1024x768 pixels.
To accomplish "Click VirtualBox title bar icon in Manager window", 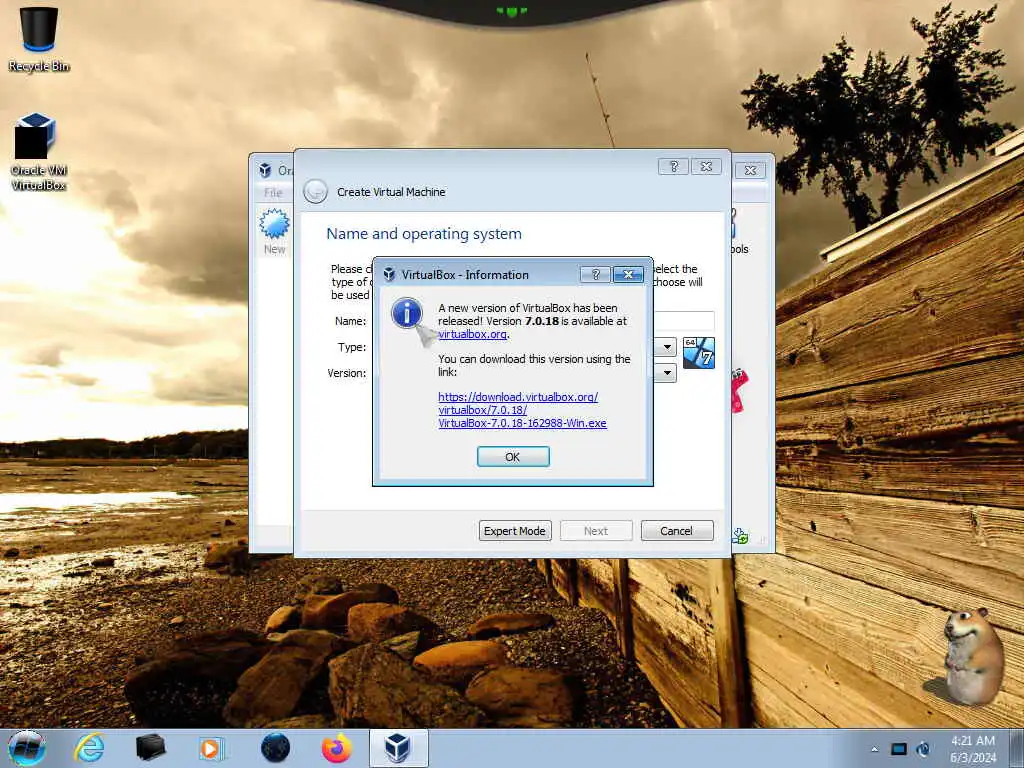I will pyautogui.click(x=264, y=170).
